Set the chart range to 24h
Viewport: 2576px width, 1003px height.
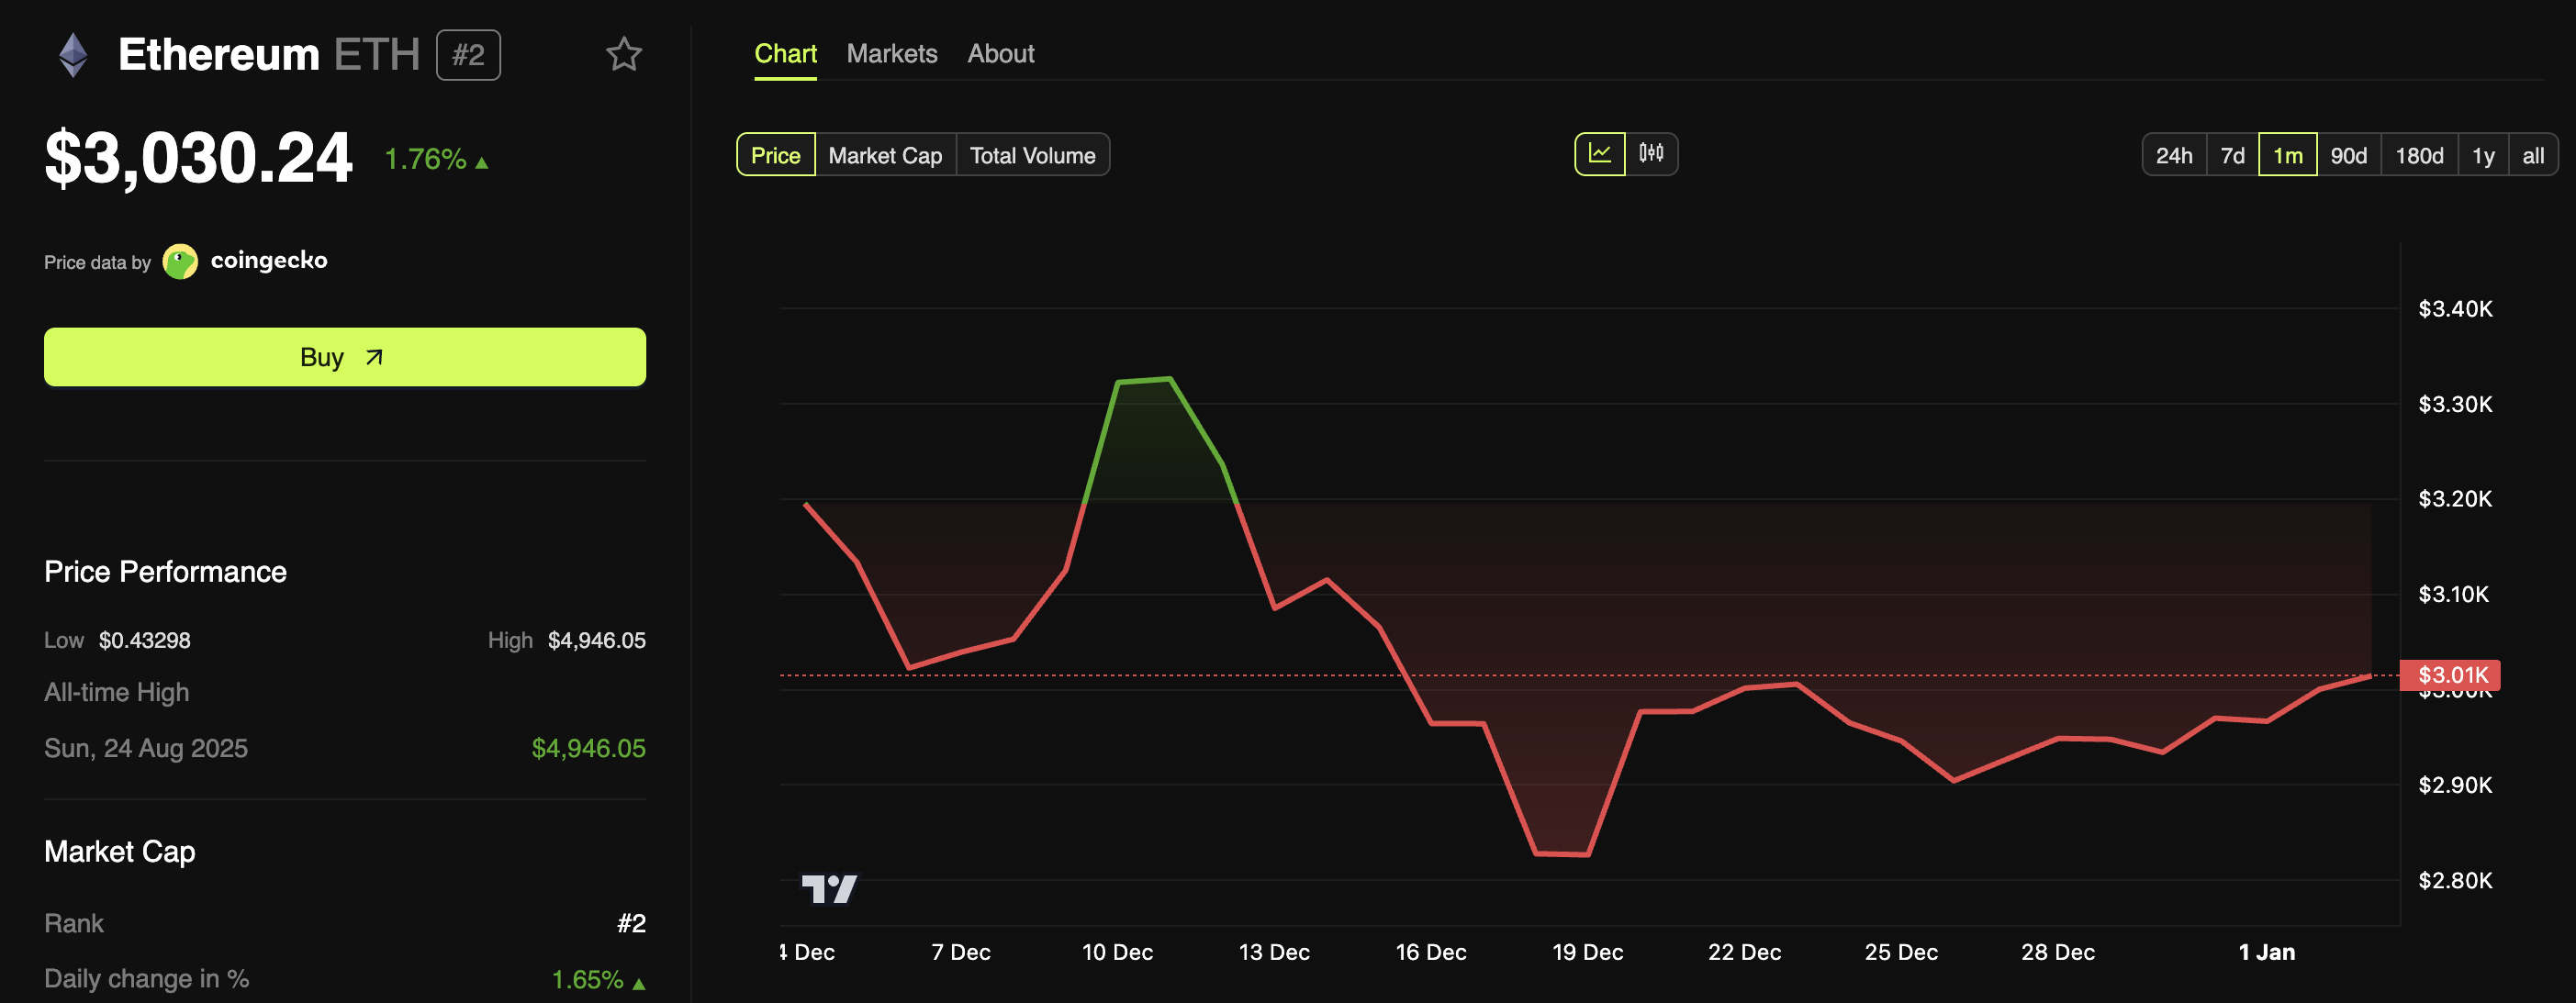2173,155
